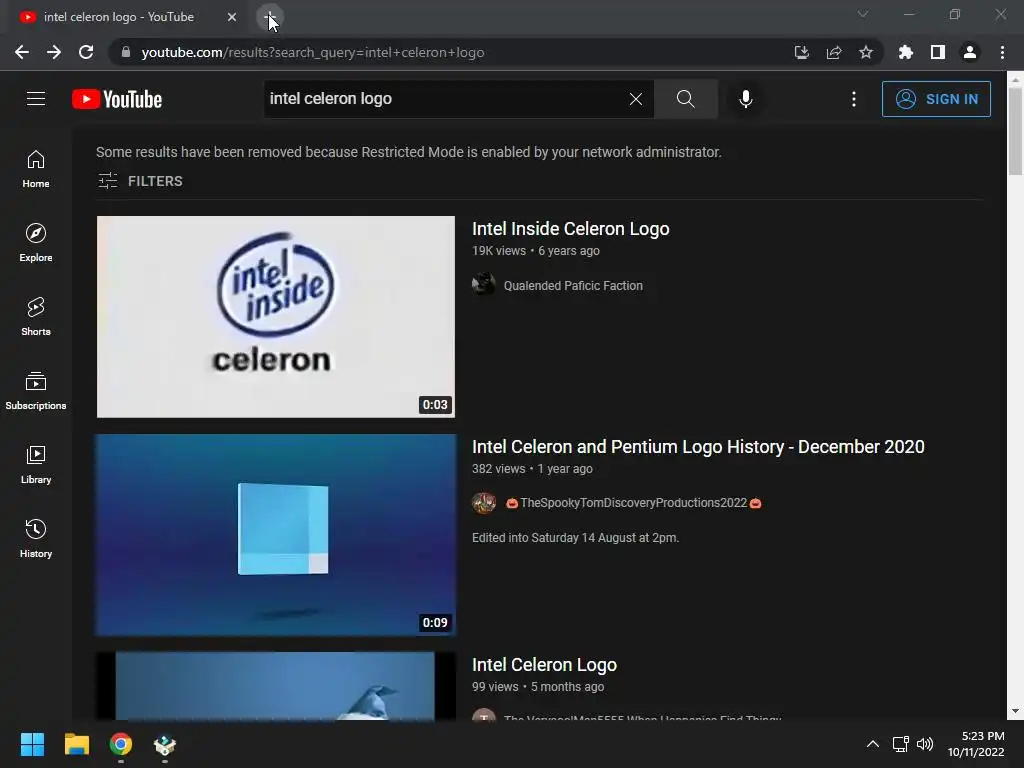Show hidden system tray icons

click(x=872, y=744)
